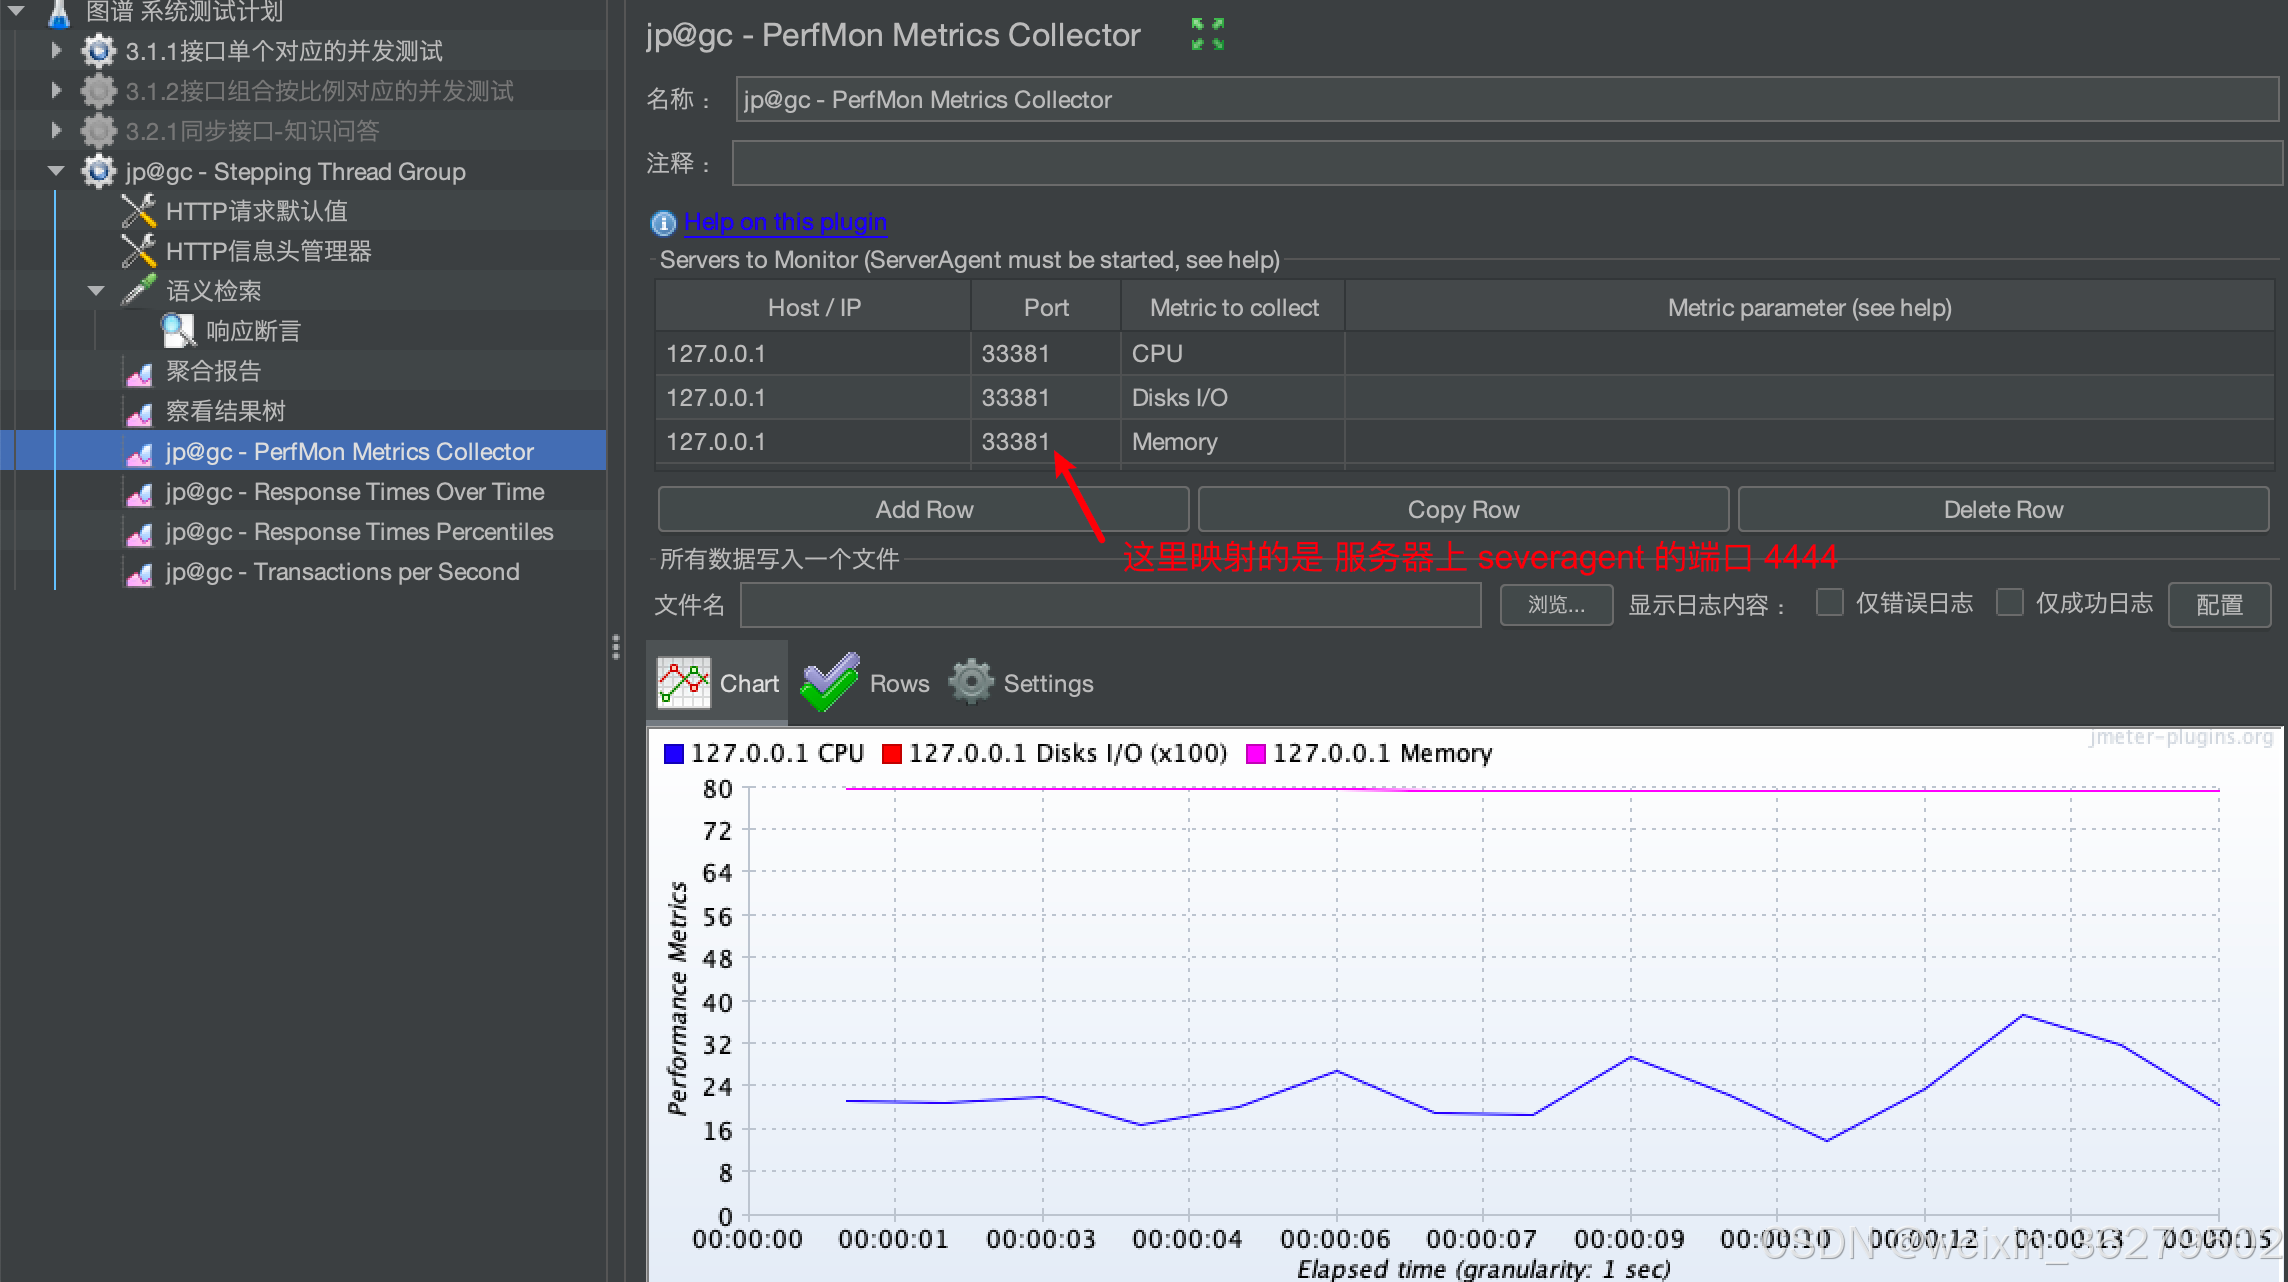Collapse the 语义检索 tree node
This screenshot has height=1282, width=2288.
95,289
